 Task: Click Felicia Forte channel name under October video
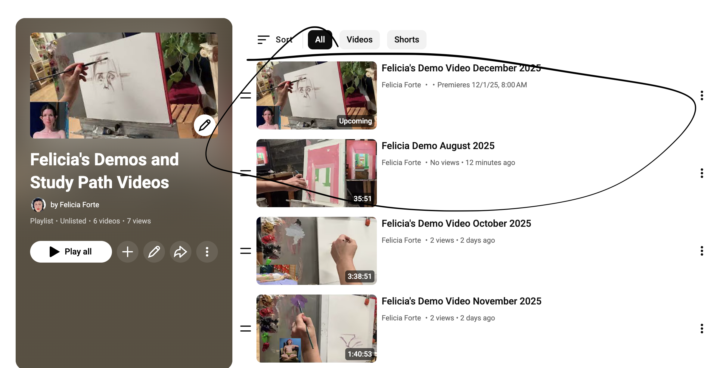[x=401, y=240]
